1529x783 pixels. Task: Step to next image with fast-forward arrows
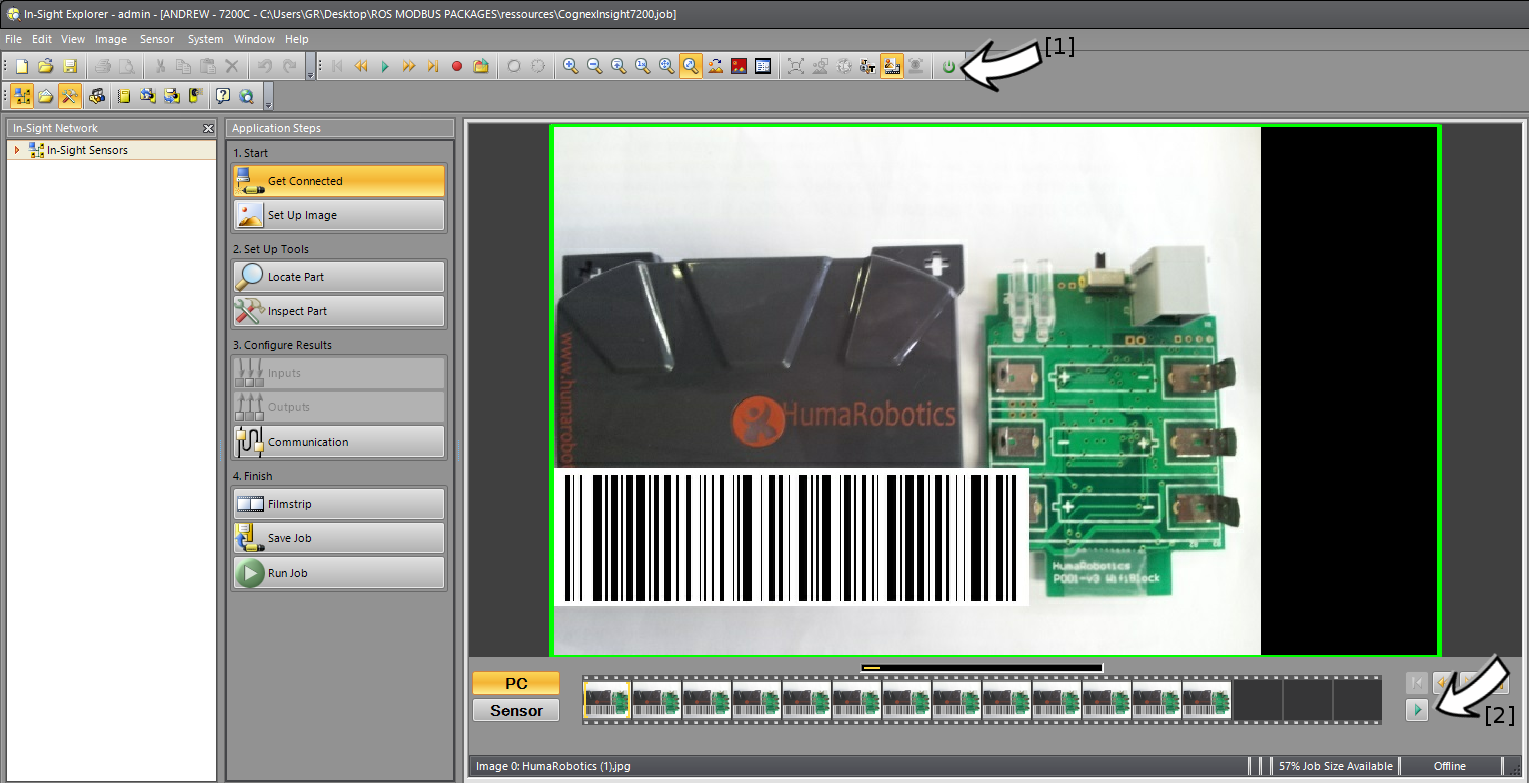[409, 66]
